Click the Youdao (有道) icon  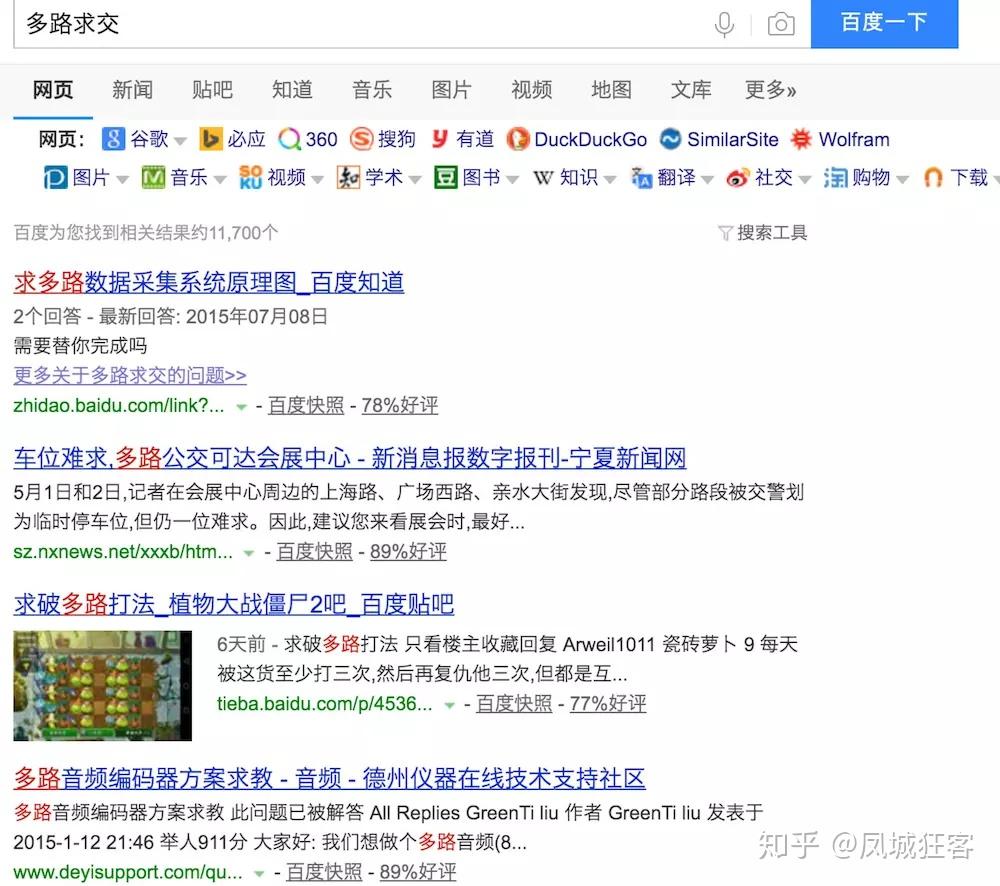(x=439, y=138)
